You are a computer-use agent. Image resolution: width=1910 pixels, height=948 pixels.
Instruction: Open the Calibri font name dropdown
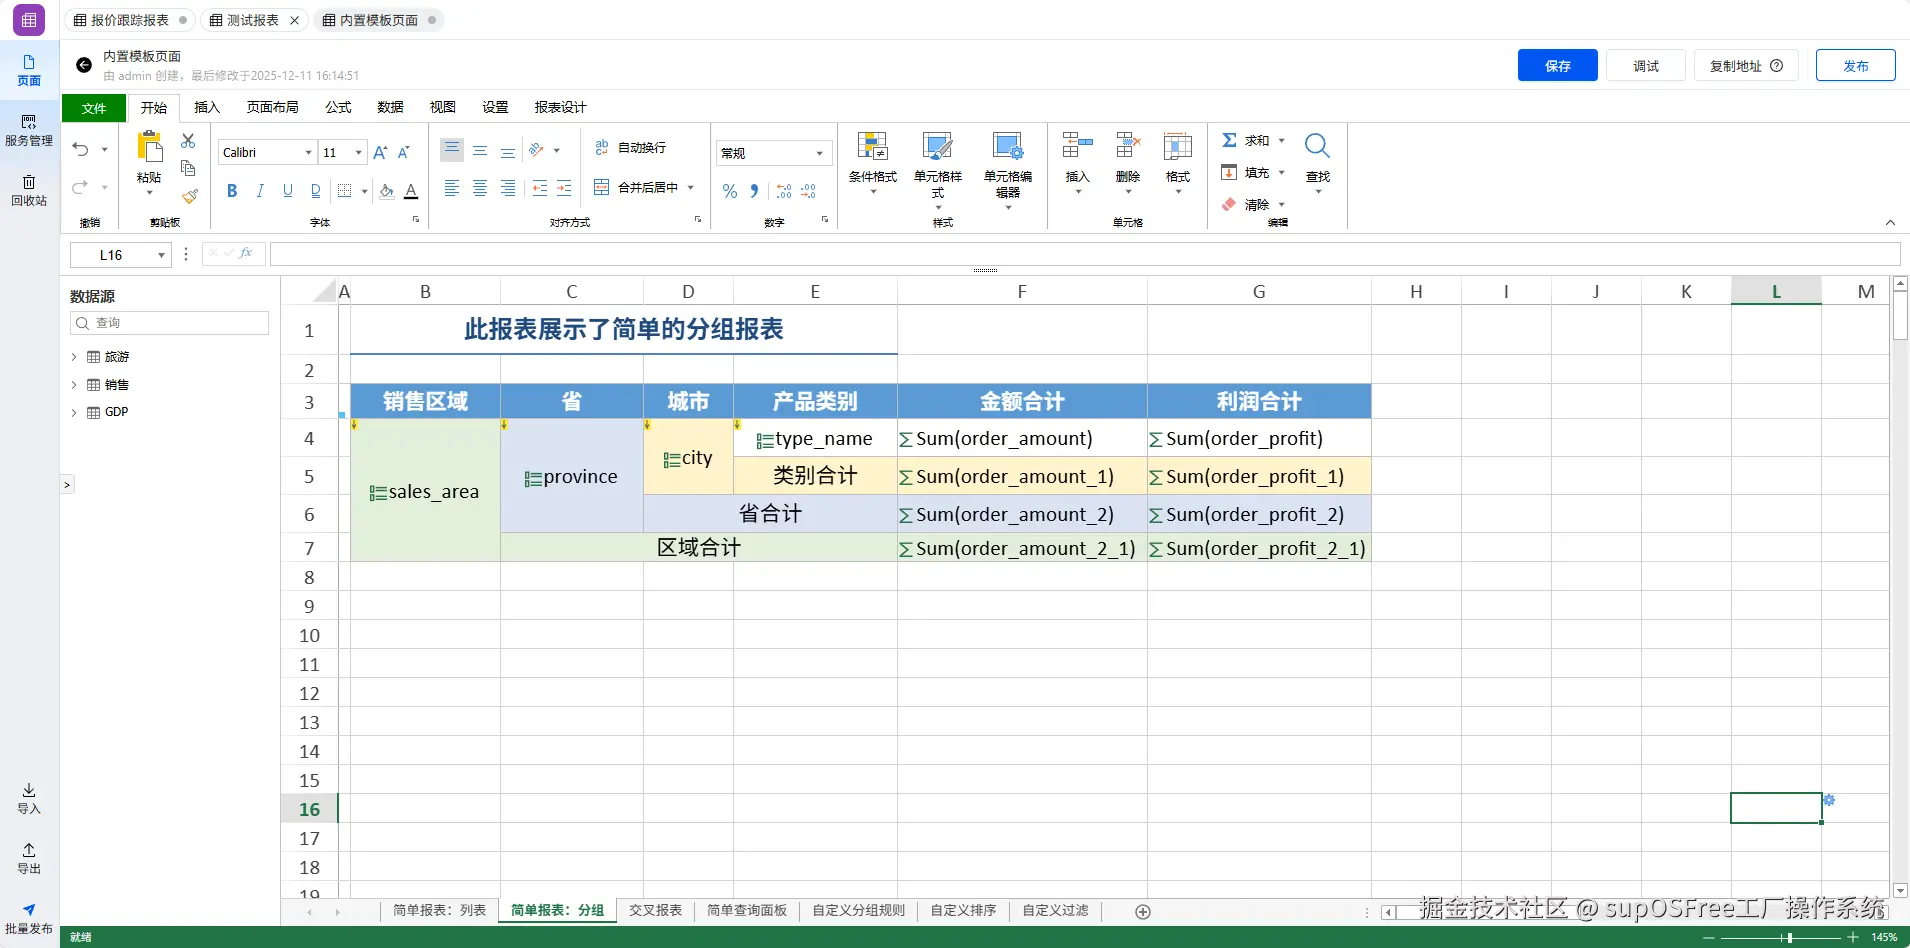pyautogui.click(x=308, y=152)
